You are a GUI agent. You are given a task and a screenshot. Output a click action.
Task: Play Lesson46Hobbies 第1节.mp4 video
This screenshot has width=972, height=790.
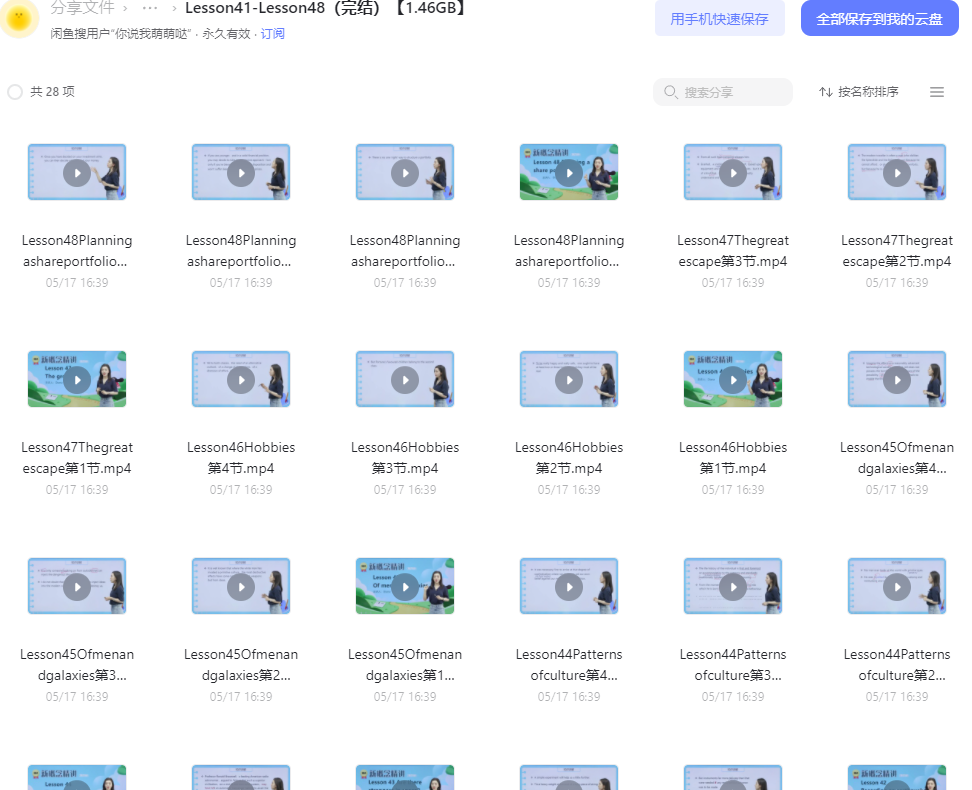733,380
